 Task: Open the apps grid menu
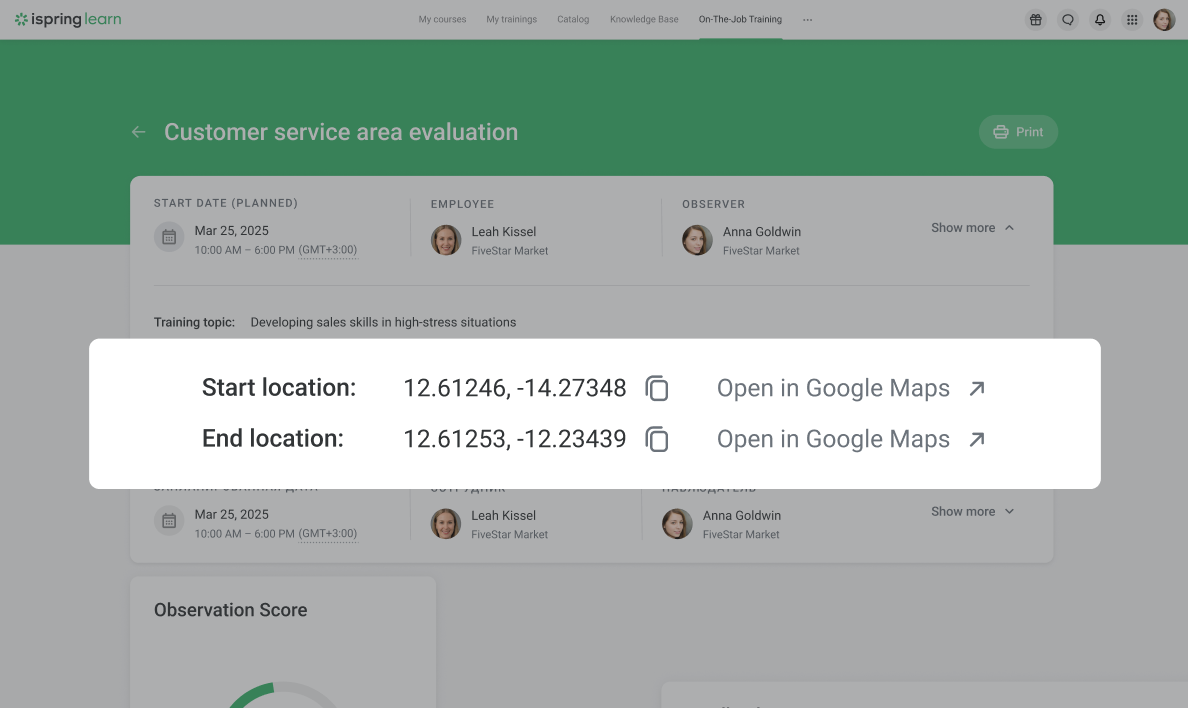[1132, 20]
